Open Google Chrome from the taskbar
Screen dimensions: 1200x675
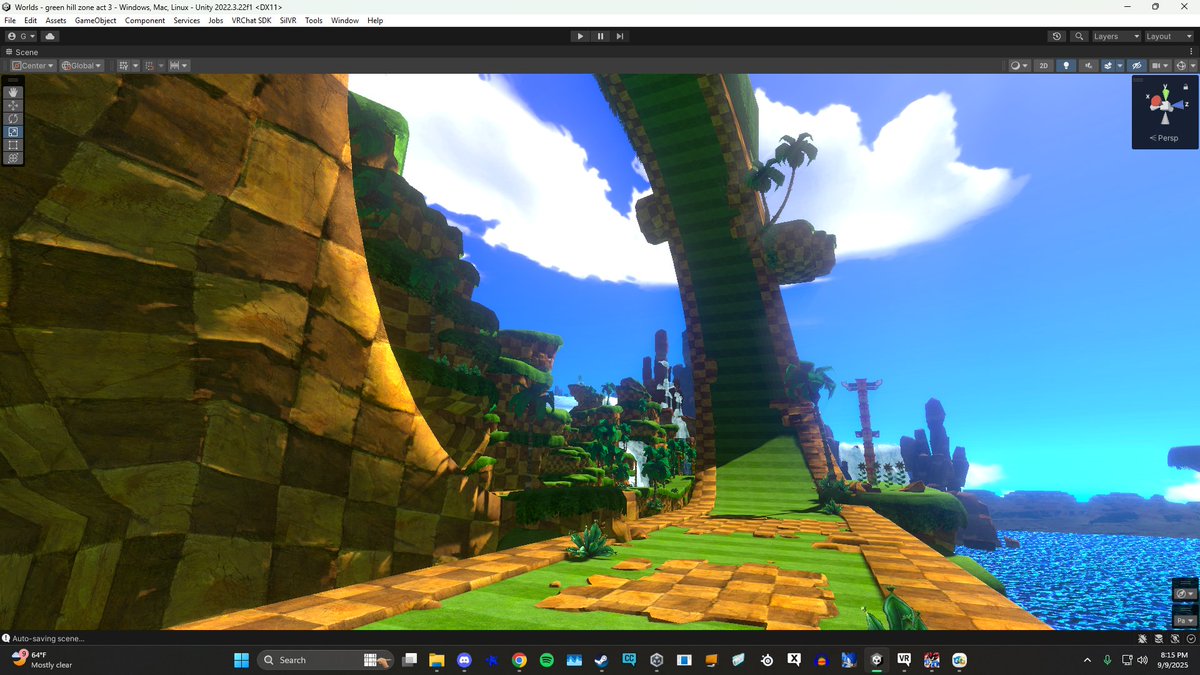[519, 660]
